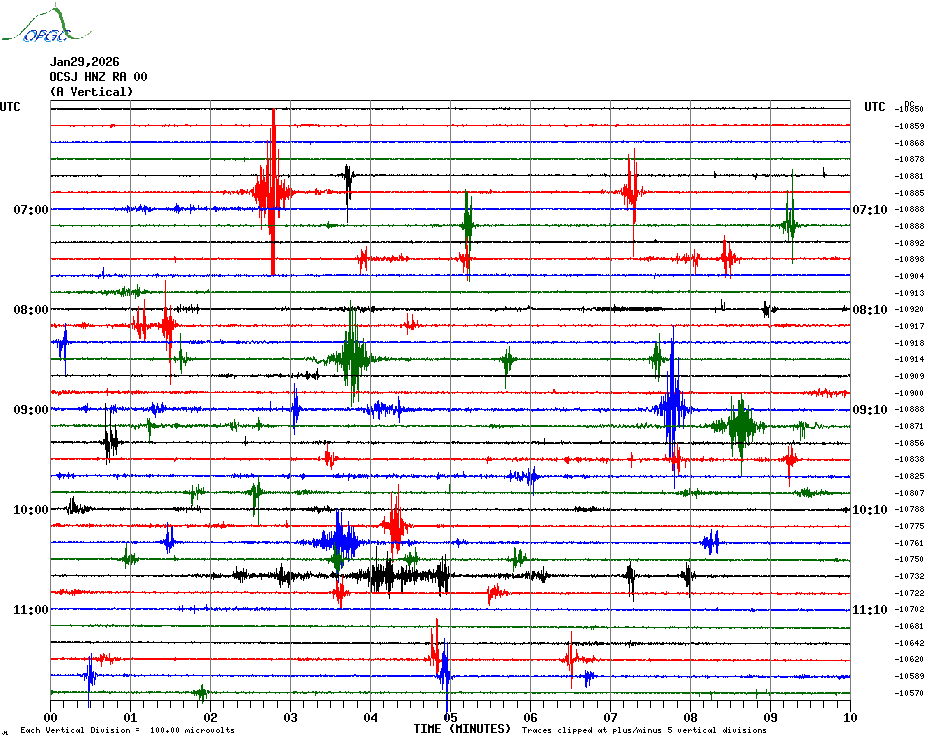Screen dimensions: 930x744
Task: Click the 00 minute tick label
Action: click(x=51, y=717)
